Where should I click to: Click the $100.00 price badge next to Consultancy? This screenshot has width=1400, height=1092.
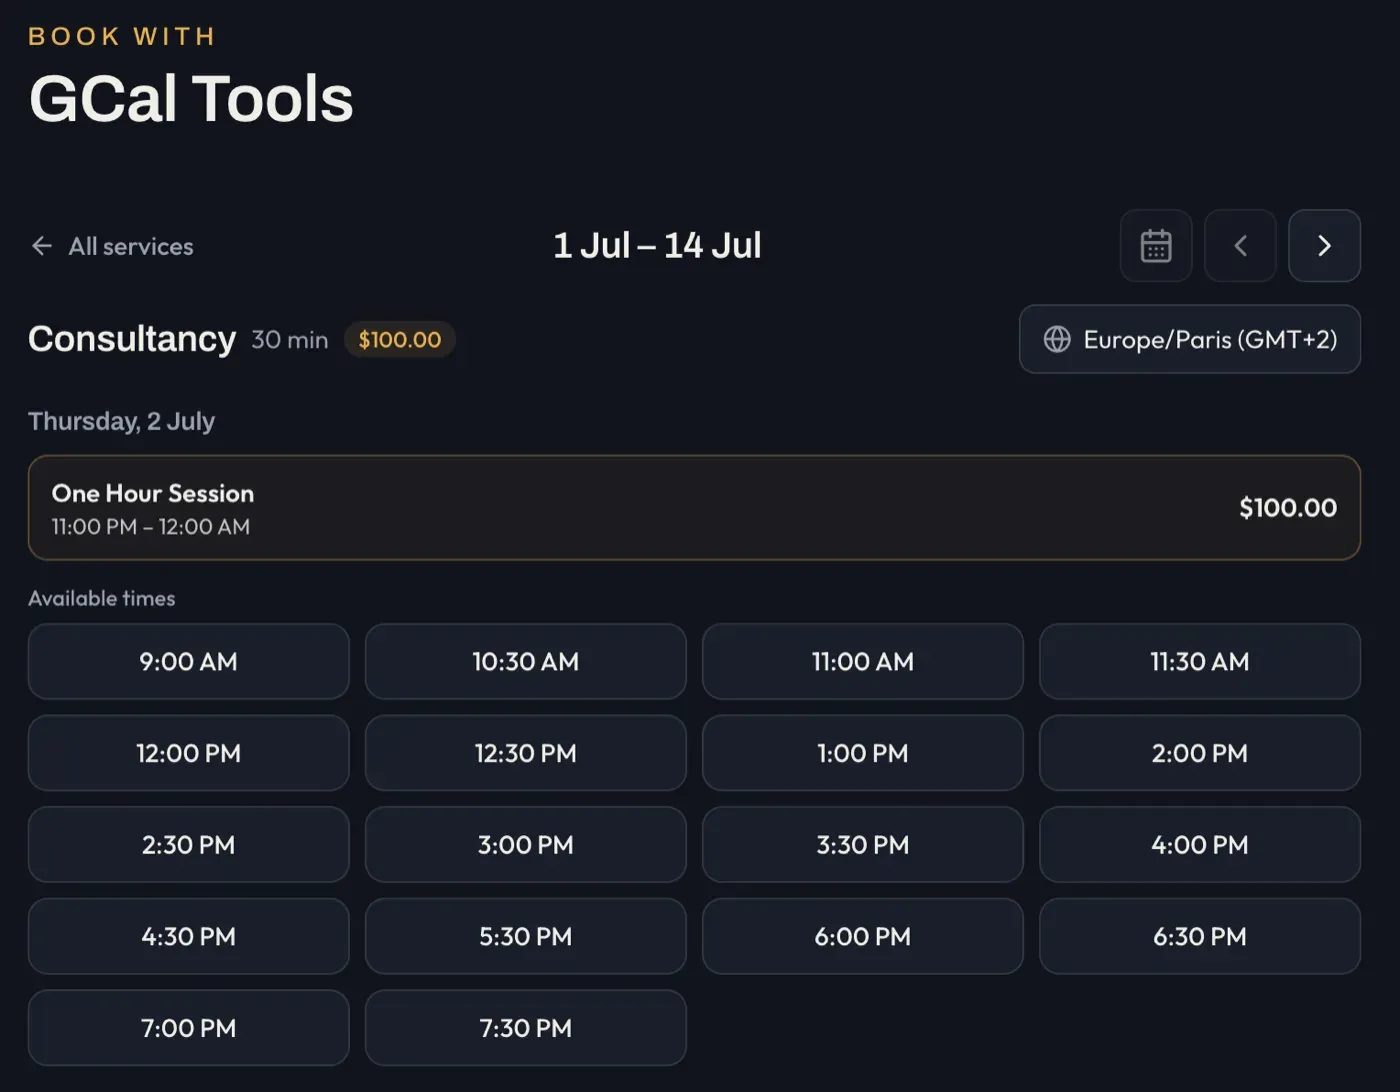pyautogui.click(x=400, y=339)
